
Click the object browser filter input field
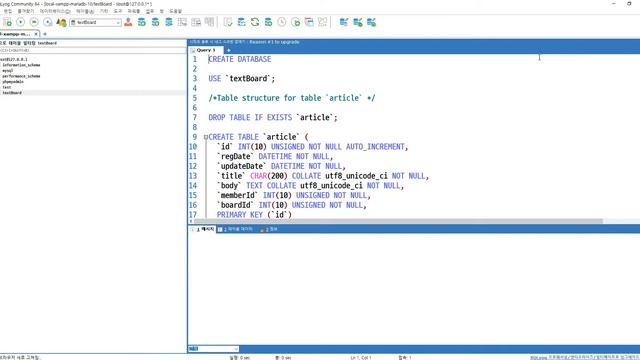[93, 50]
